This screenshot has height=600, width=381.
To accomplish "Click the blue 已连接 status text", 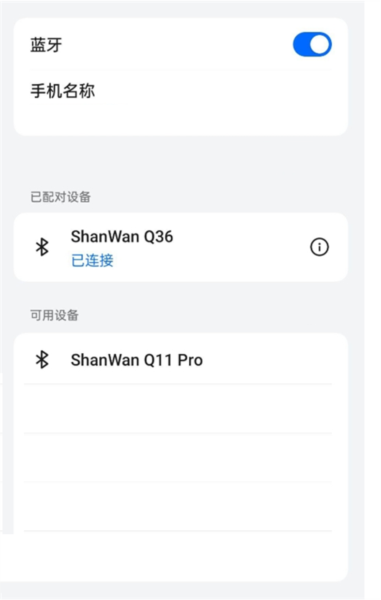I will (92, 261).
